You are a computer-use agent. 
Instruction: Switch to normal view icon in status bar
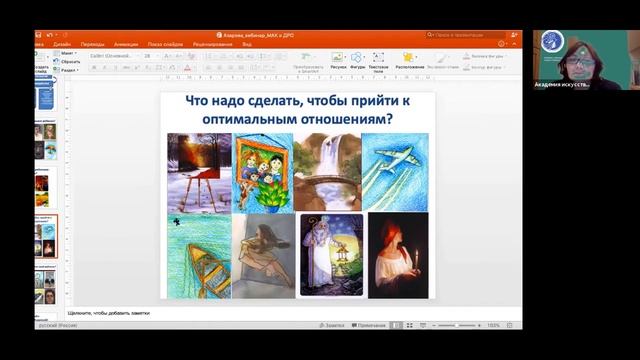396,325
